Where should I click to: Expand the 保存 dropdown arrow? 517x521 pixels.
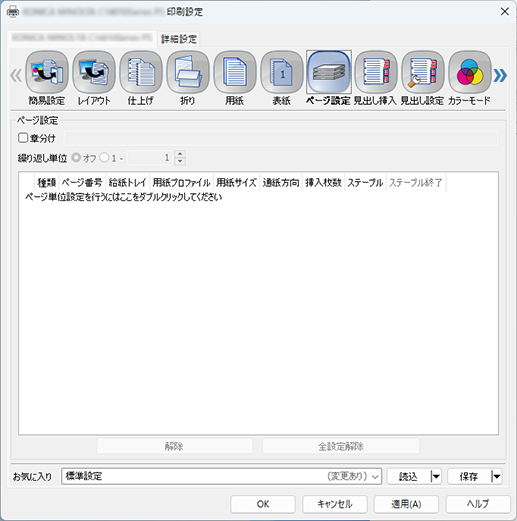click(496, 476)
